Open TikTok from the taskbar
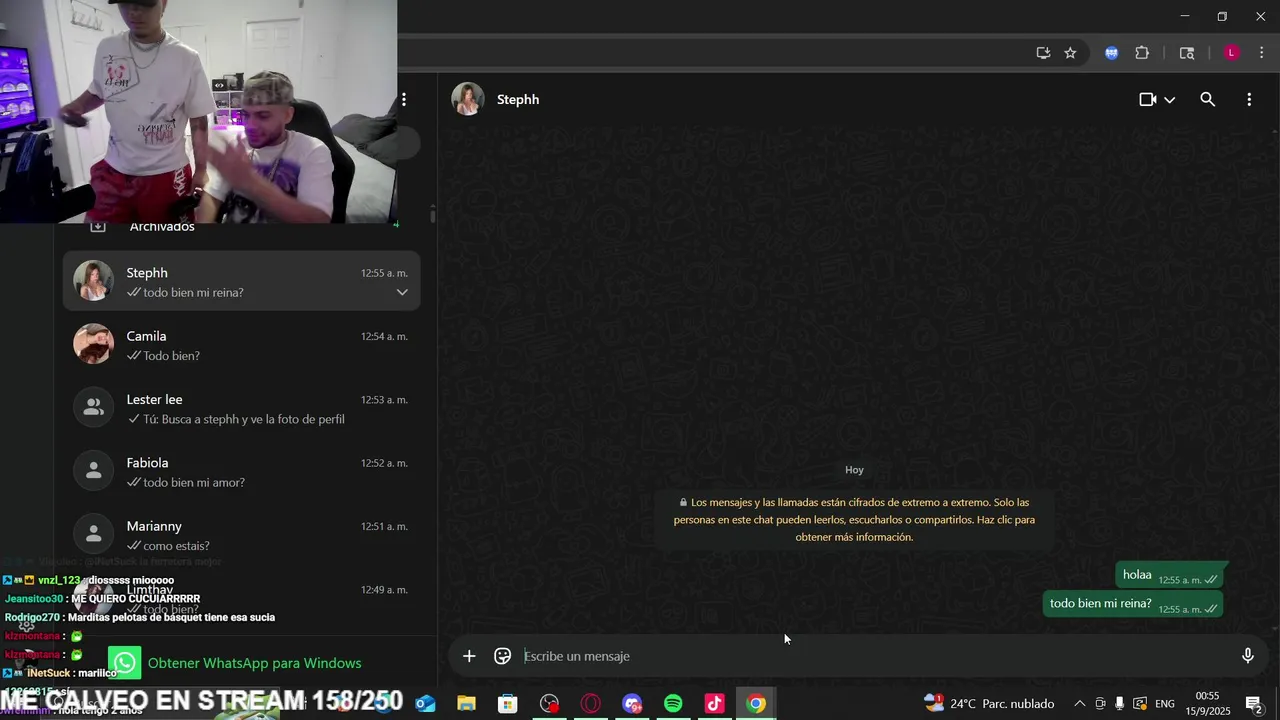The image size is (1280, 720). (714, 704)
